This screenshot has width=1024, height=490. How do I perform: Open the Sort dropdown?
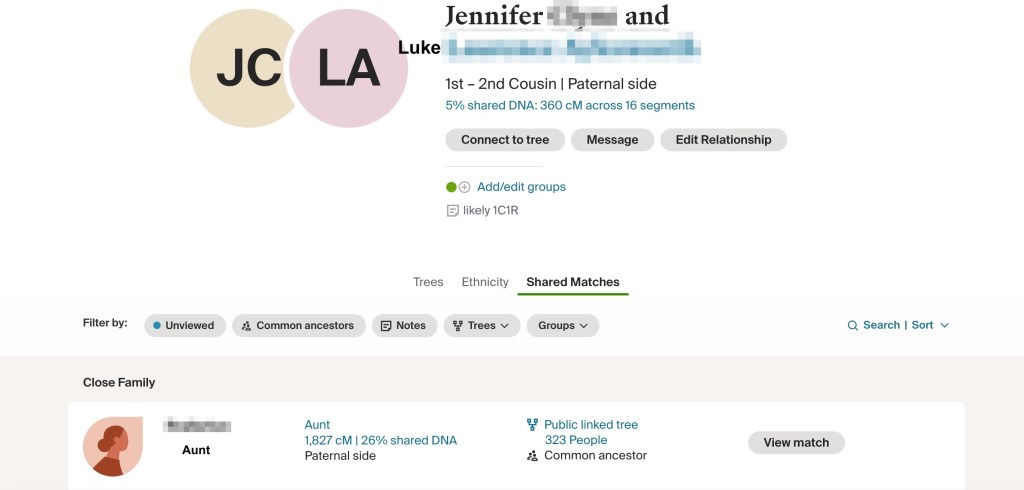point(930,326)
